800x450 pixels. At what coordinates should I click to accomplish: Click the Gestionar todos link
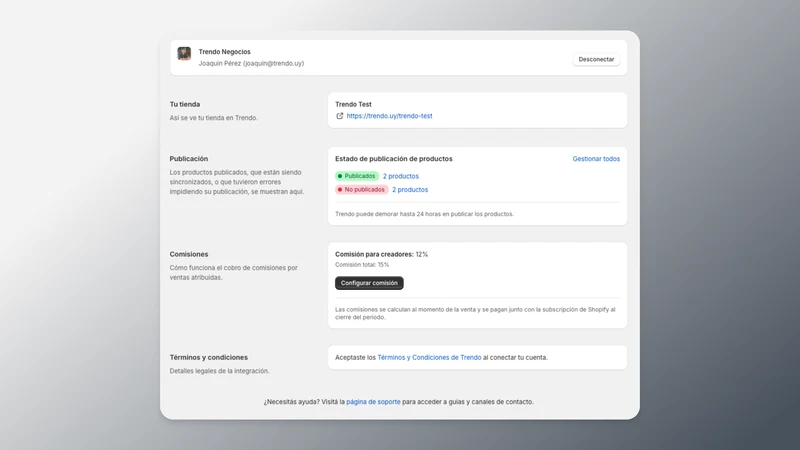tap(596, 159)
